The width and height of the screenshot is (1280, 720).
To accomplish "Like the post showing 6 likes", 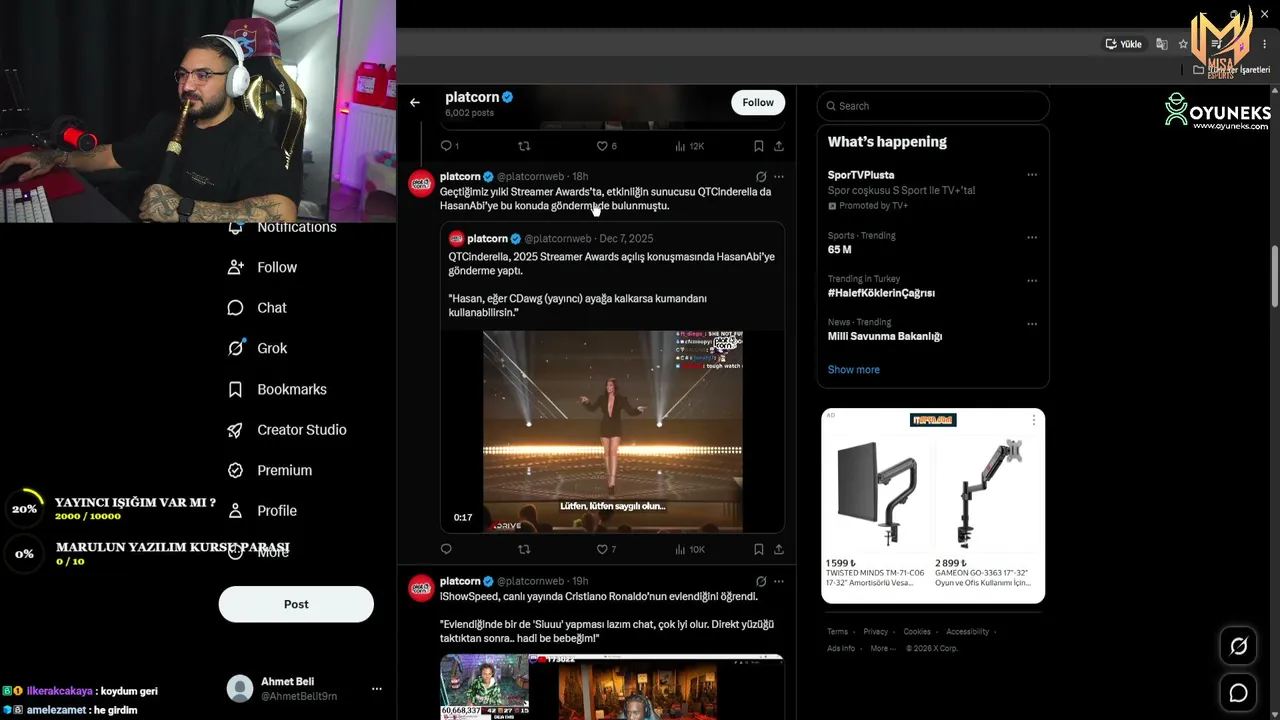I will click(606, 146).
